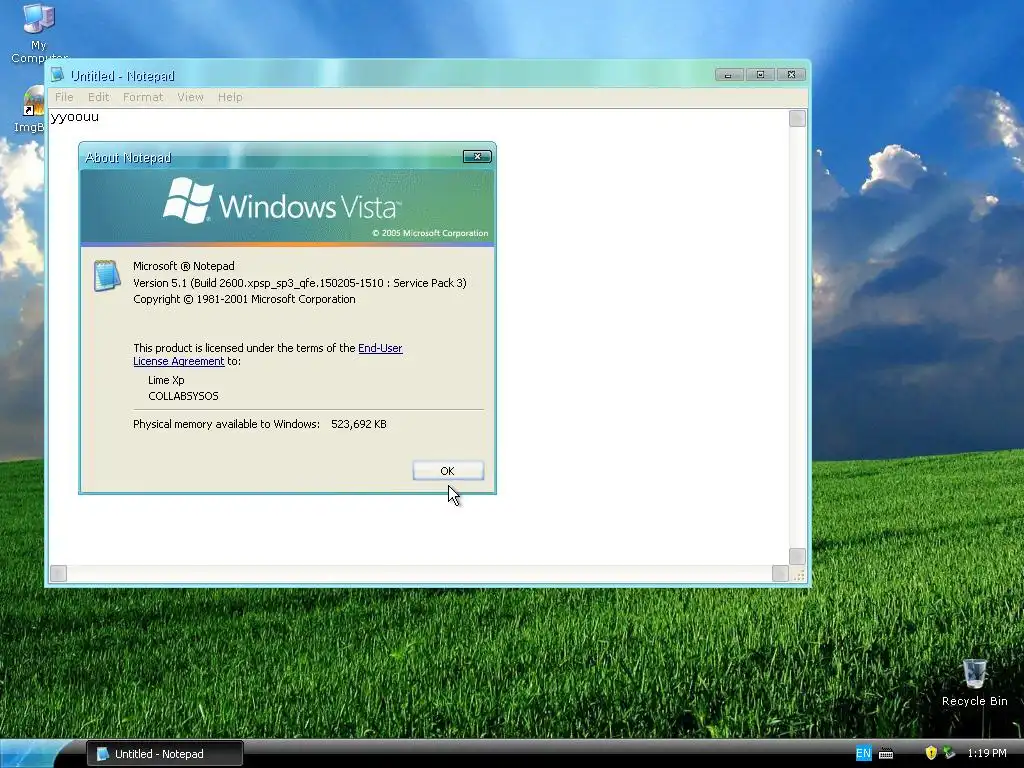Click the Windows Vista banner logo
This screenshot has width=1024, height=768.
click(283, 203)
